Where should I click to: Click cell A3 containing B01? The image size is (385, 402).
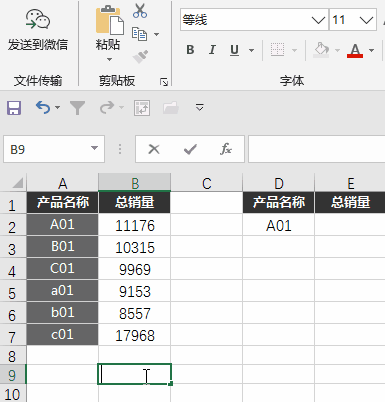(x=63, y=247)
